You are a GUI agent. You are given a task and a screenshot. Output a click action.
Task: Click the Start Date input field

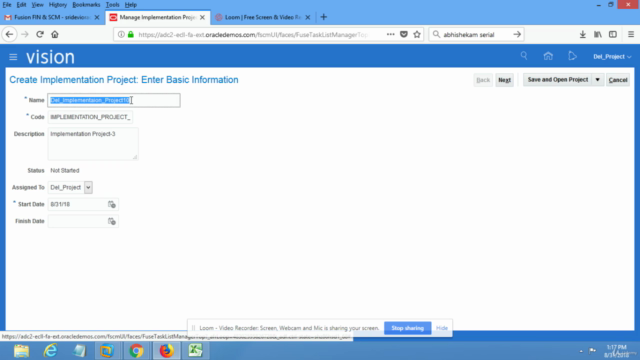(x=78, y=204)
